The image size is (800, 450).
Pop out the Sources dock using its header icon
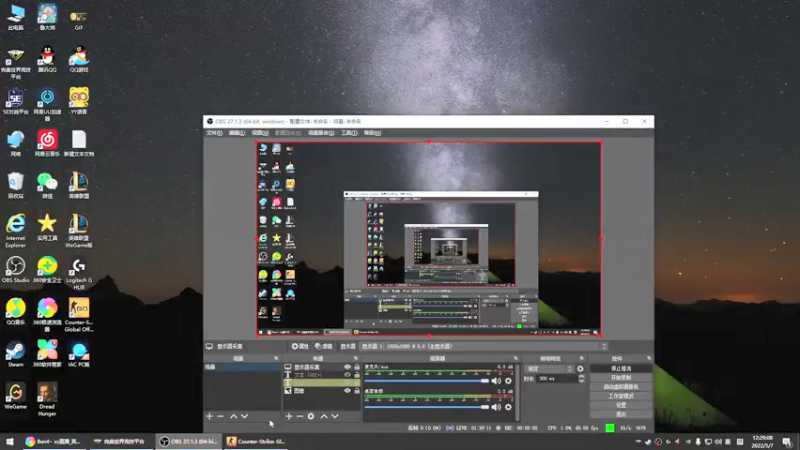(356, 359)
